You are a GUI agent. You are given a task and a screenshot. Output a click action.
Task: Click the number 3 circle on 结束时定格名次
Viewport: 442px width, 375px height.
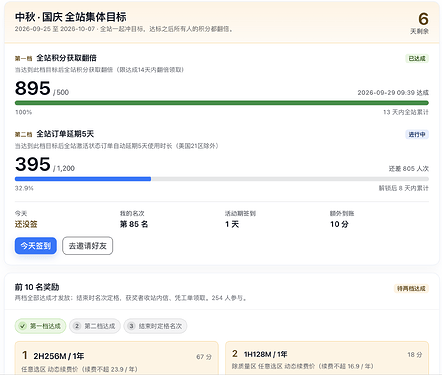click(131, 326)
